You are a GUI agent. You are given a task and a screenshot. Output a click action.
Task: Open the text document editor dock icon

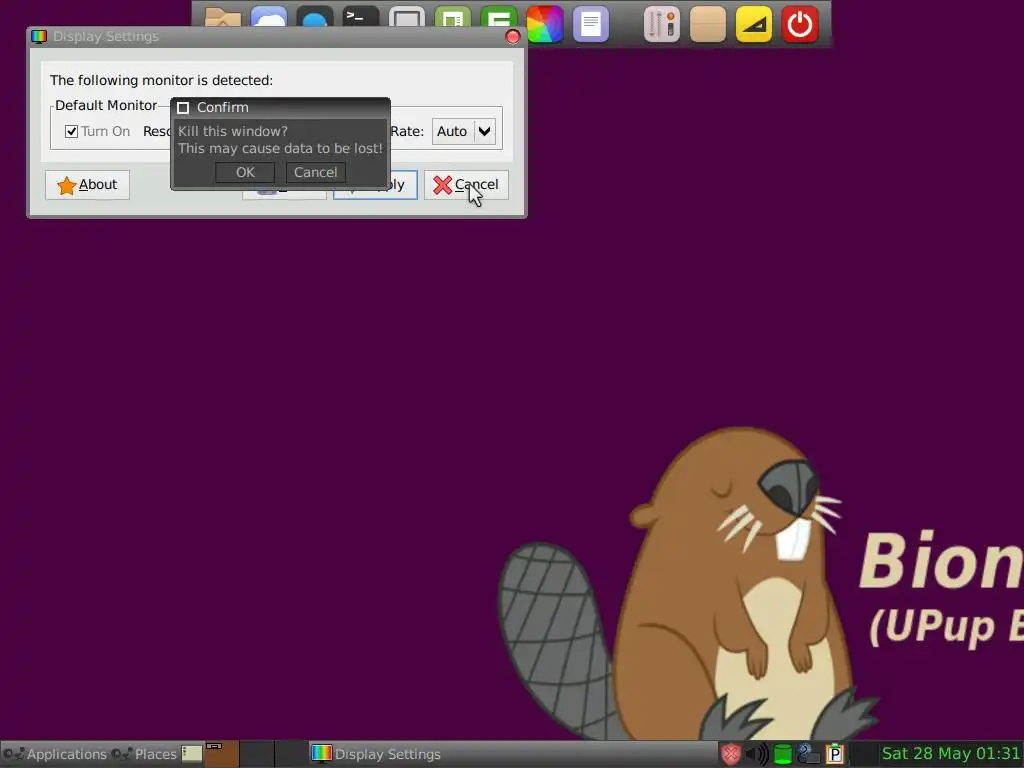(x=590, y=24)
